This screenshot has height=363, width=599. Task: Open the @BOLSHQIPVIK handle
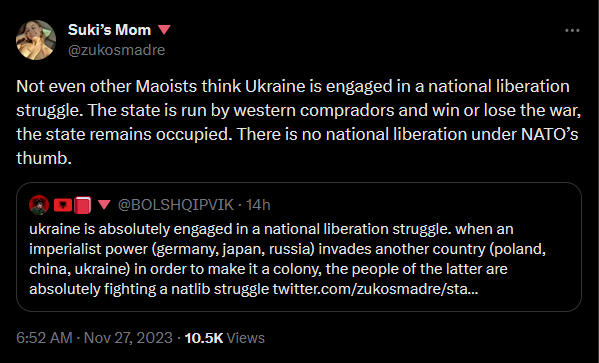click(x=176, y=205)
